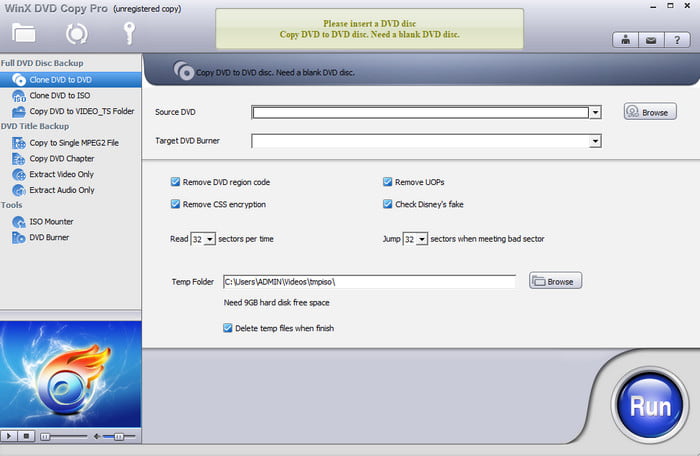The image size is (700, 456).
Task: Click the Tools section heading
Action: [12, 205]
